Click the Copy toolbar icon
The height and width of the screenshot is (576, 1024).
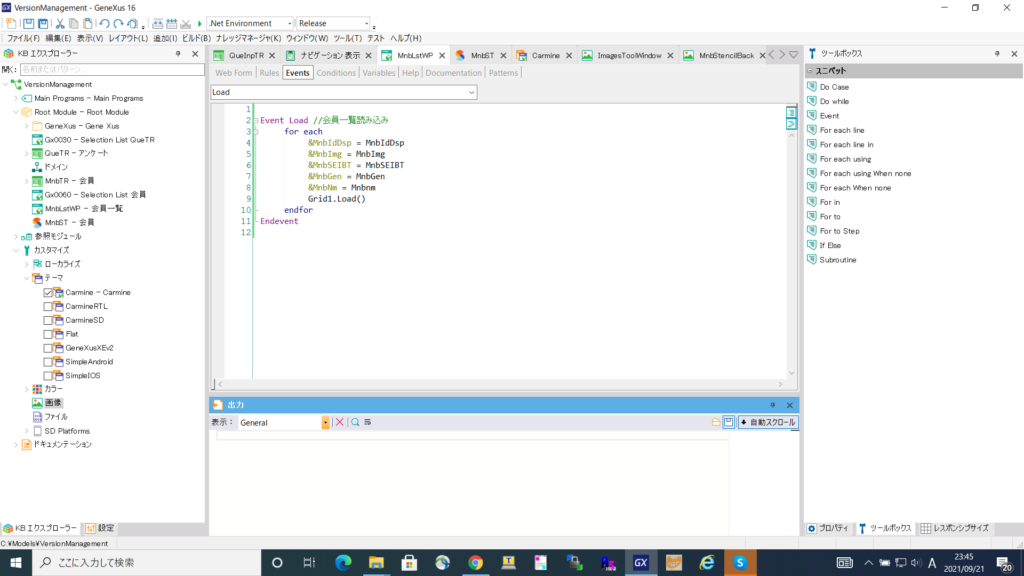pyautogui.click(x=74, y=24)
